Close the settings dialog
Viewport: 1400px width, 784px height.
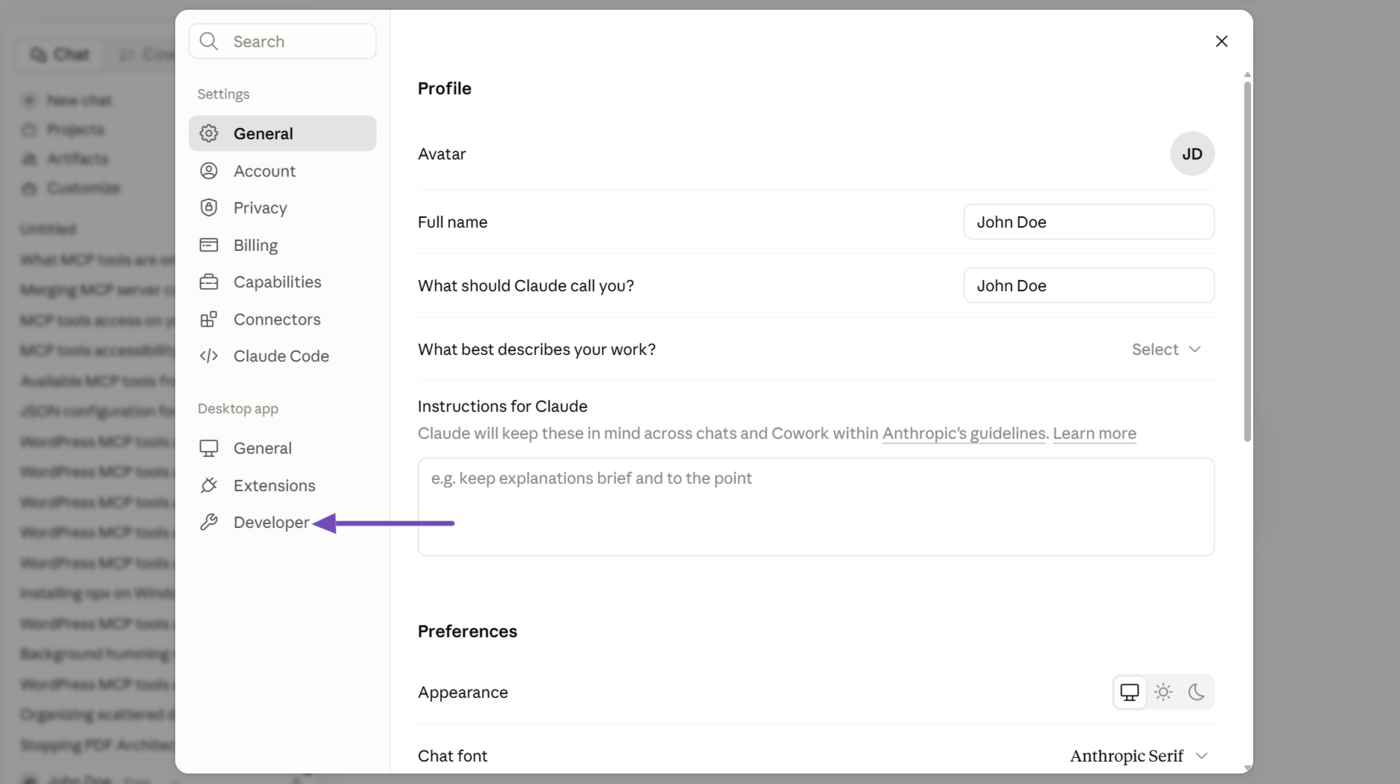(x=1221, y=41)
